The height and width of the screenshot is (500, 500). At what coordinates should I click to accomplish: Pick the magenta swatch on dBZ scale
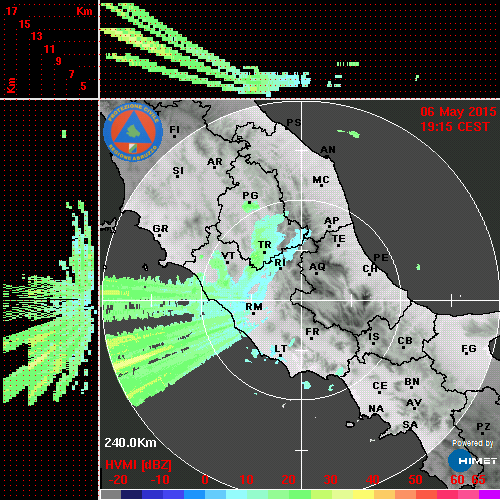(489, 495)
